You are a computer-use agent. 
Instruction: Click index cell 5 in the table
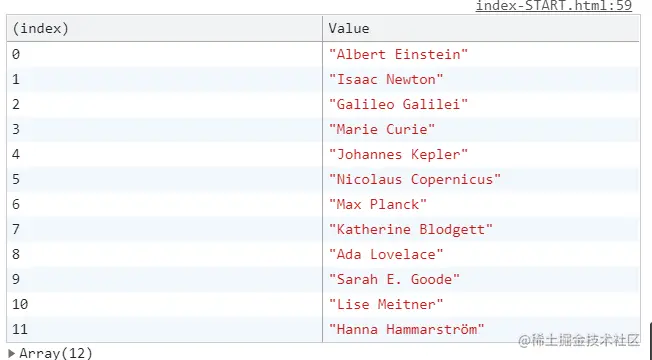click(165, 179)
